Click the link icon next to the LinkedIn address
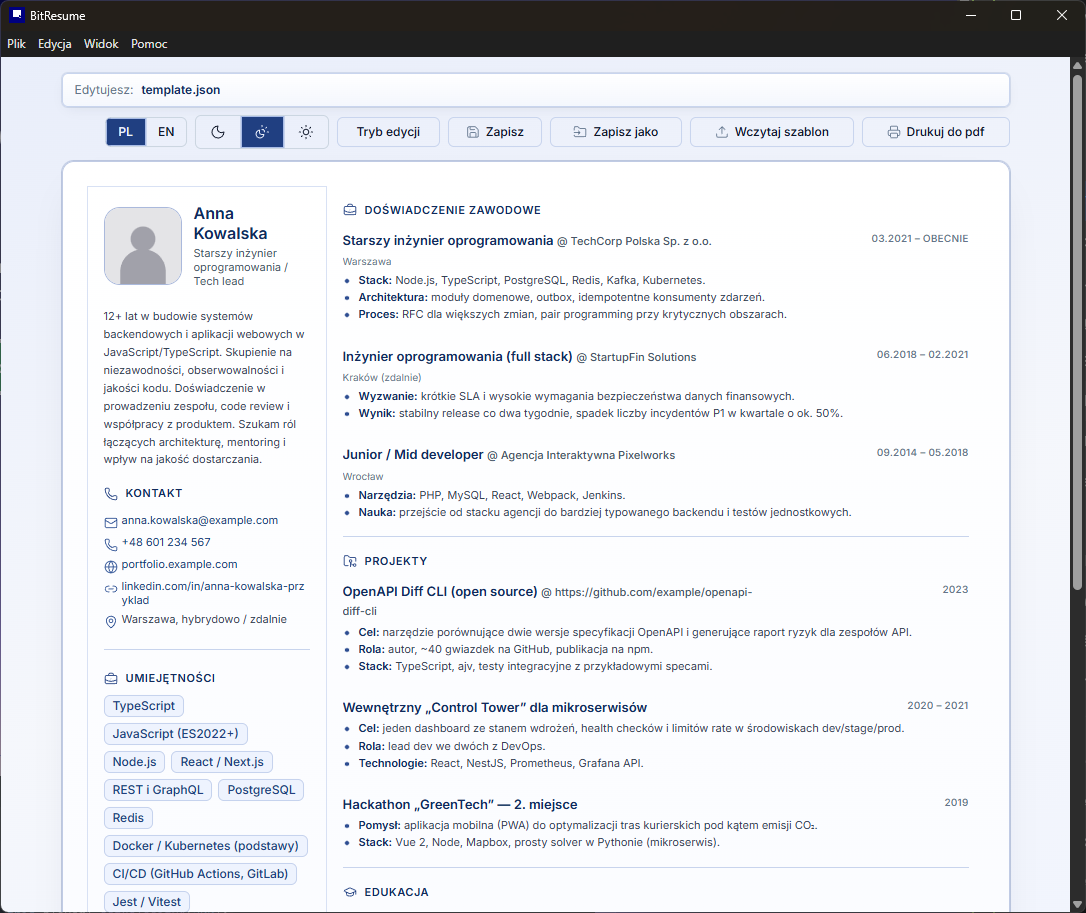 pyautogui.click(x=109, y=588)
